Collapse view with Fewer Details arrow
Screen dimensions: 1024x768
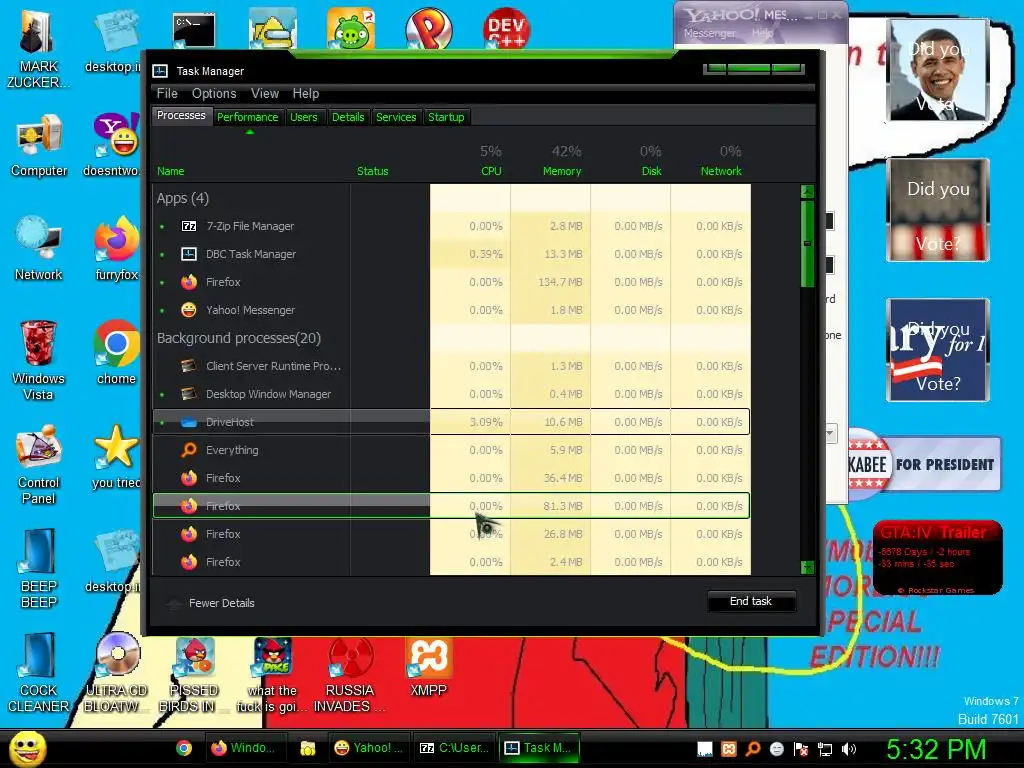tap(174, 603)
